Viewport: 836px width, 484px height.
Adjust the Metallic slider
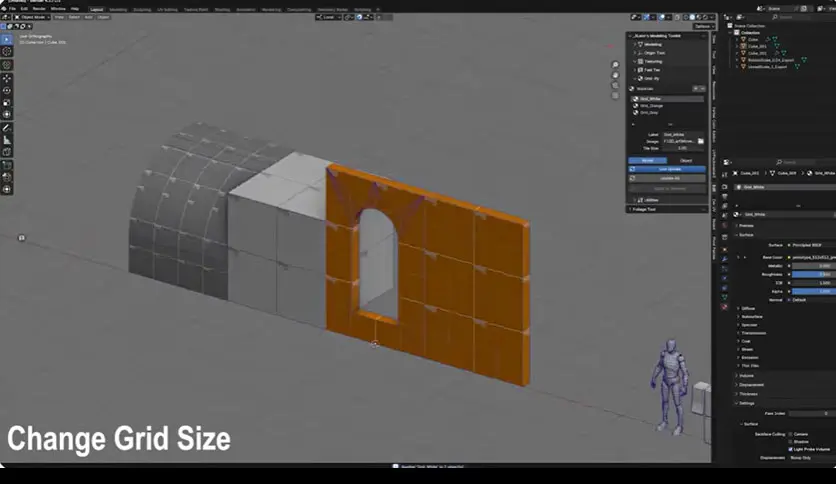814,265
